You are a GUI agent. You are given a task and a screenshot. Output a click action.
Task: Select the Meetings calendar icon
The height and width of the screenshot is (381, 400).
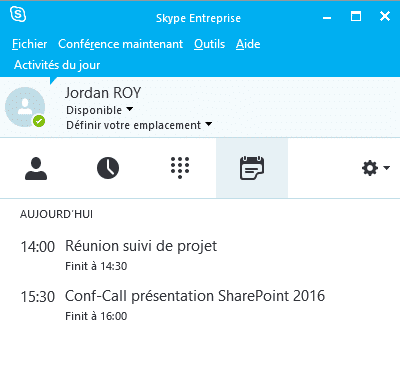point(252,168)
